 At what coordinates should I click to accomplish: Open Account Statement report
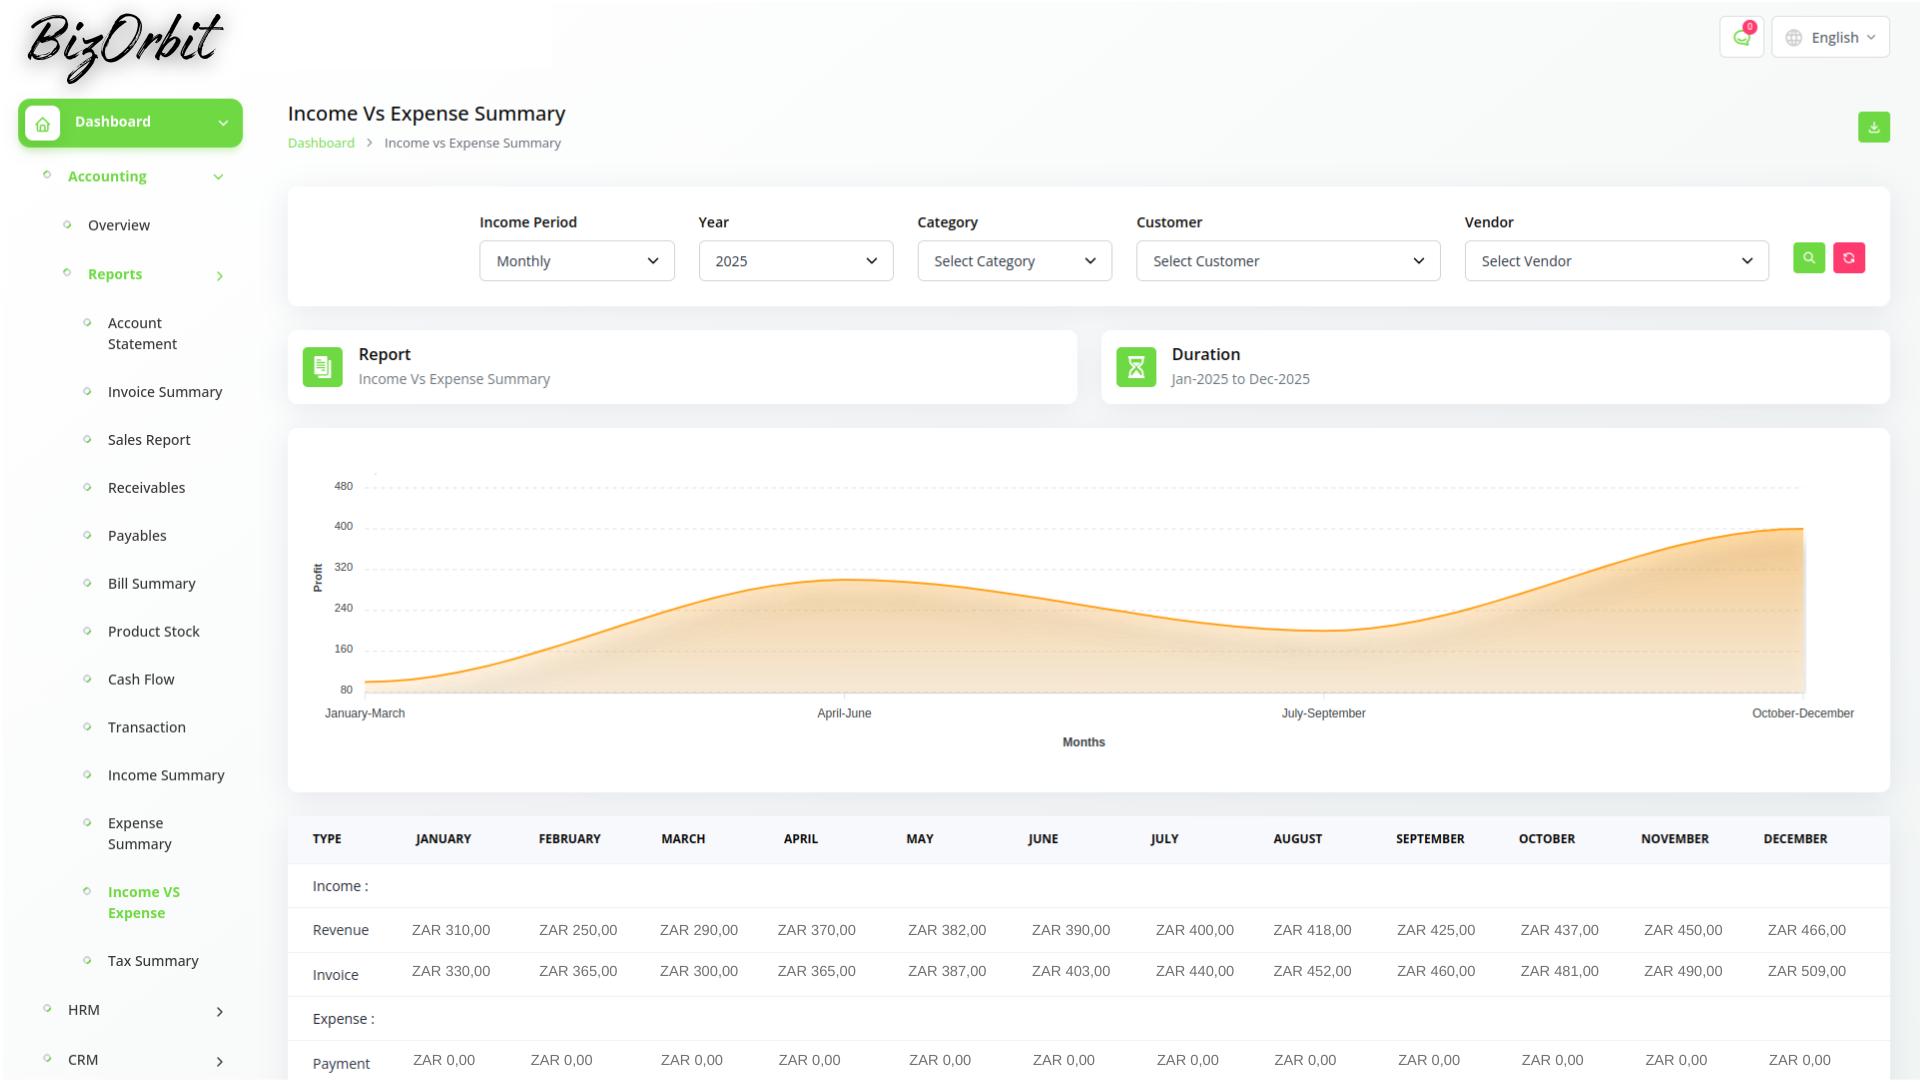(x=142, y=333)
